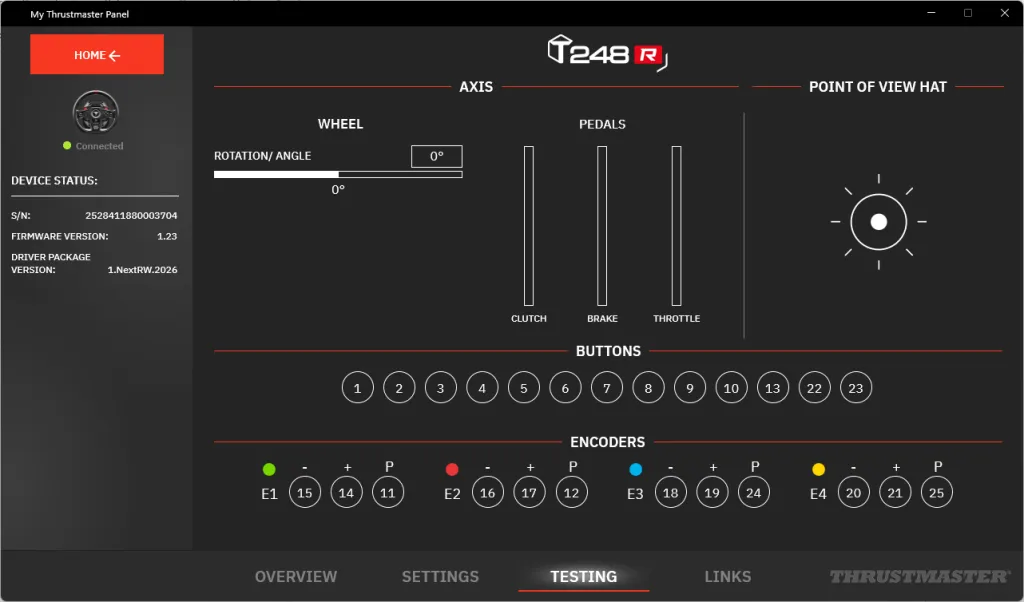Click E1 push indicator 11

[388, 492]
